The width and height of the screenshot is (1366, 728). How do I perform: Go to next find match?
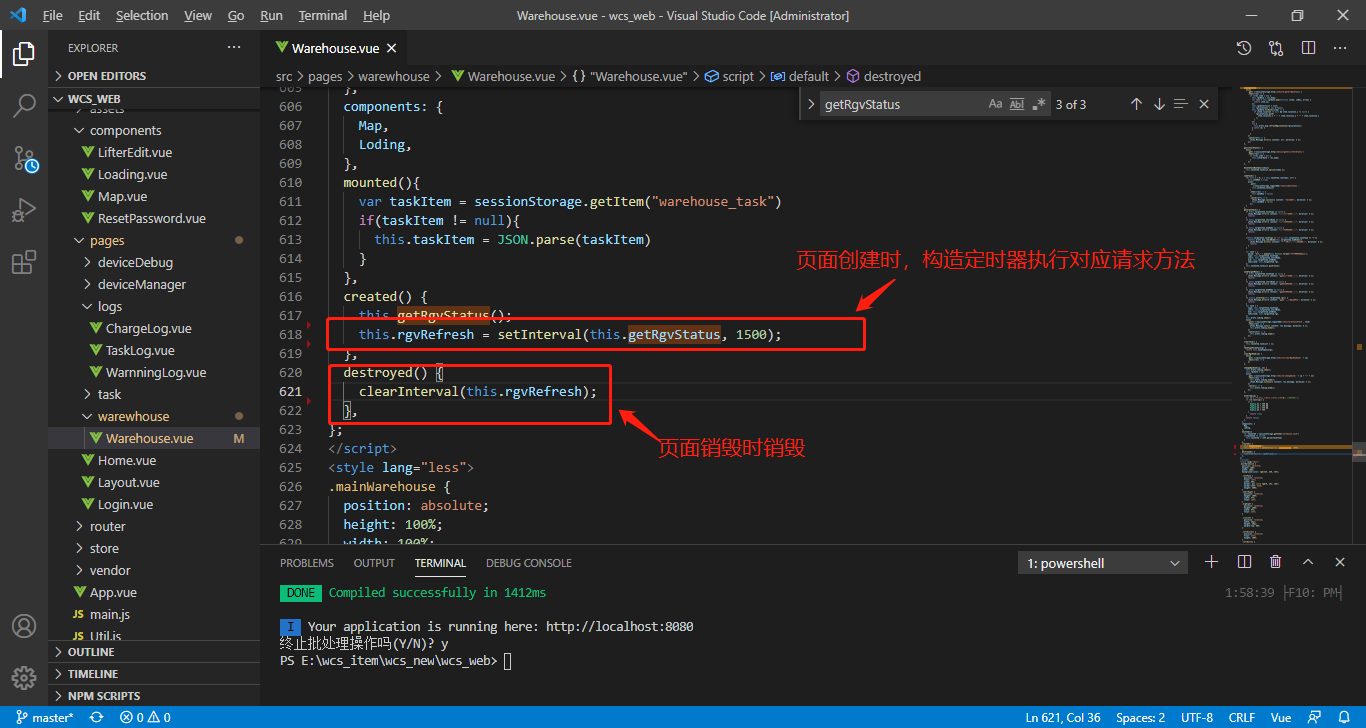coord(1159,104)
